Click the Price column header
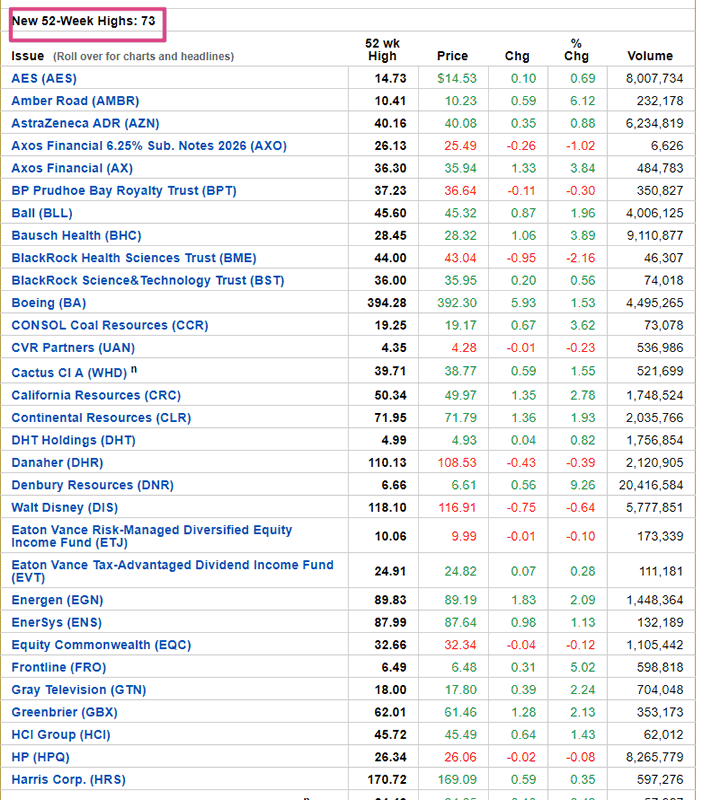The width and height of the screenshot is (711, 800). (x=452, y=56)
